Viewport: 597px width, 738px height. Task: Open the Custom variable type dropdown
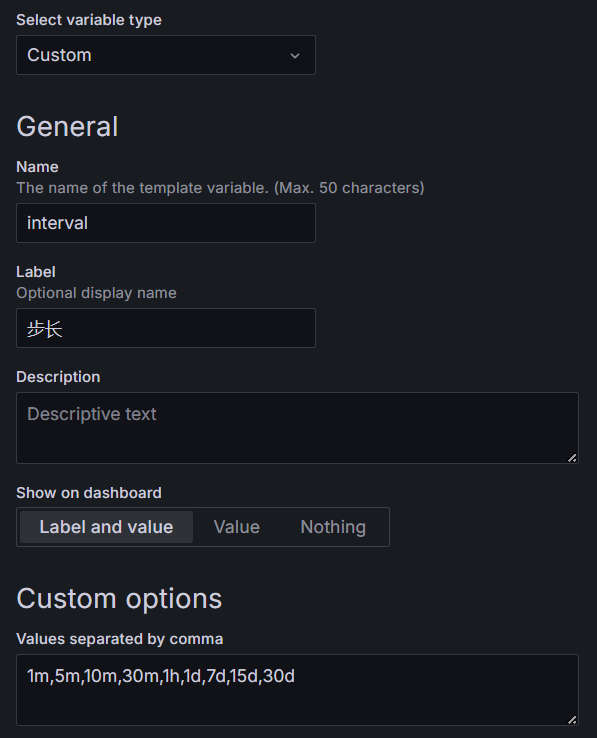pyautogui.click(x=166, y=55)
